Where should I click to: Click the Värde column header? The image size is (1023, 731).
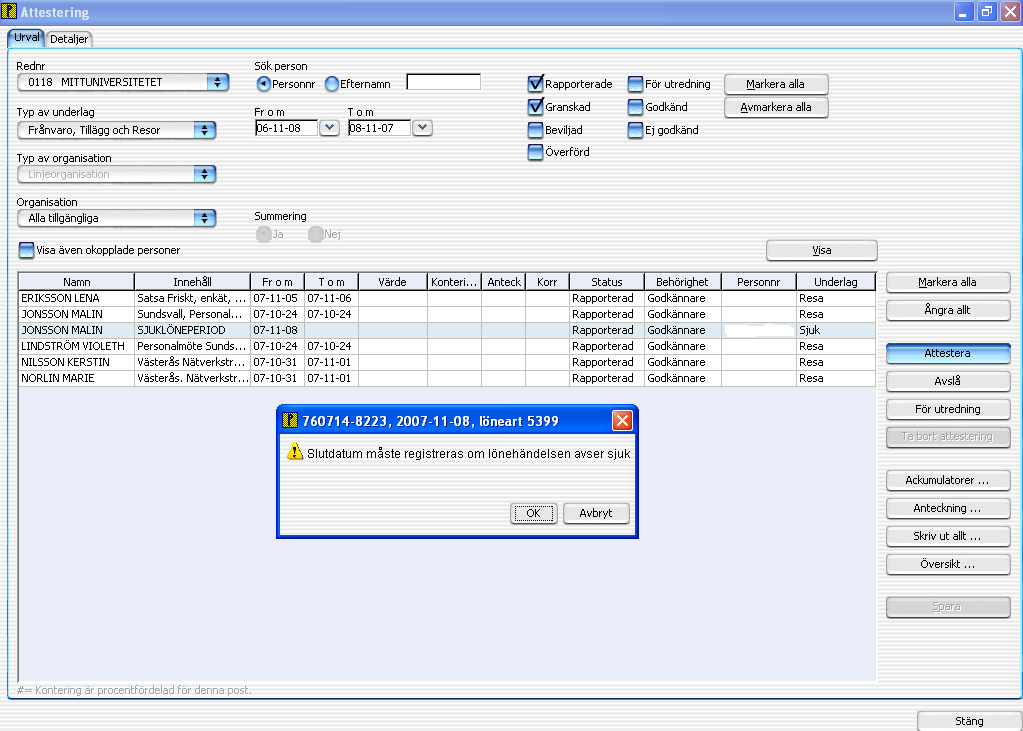[x=393, y=282]
